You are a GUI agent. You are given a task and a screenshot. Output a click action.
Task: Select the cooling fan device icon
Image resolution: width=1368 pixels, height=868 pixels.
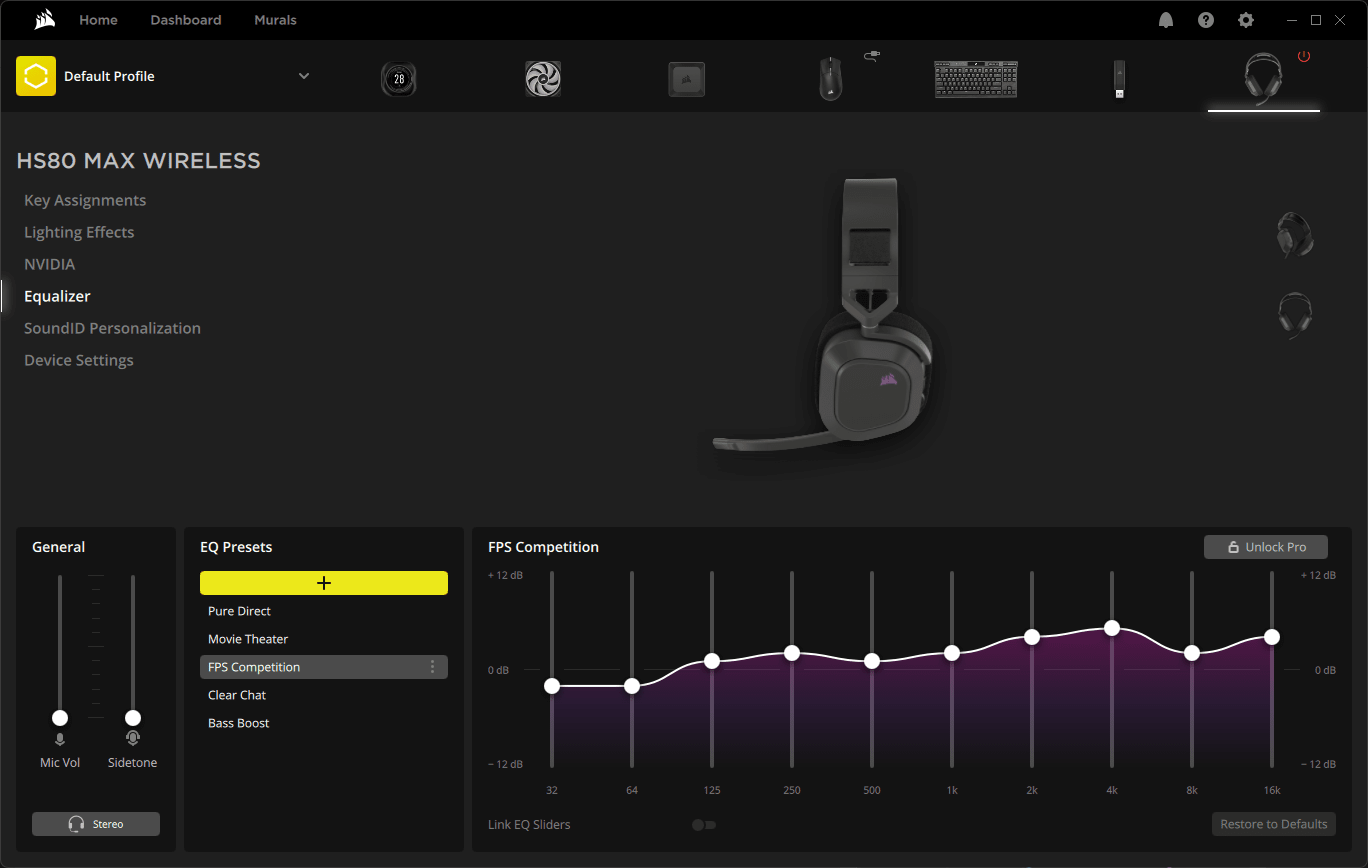click(543, 79)
